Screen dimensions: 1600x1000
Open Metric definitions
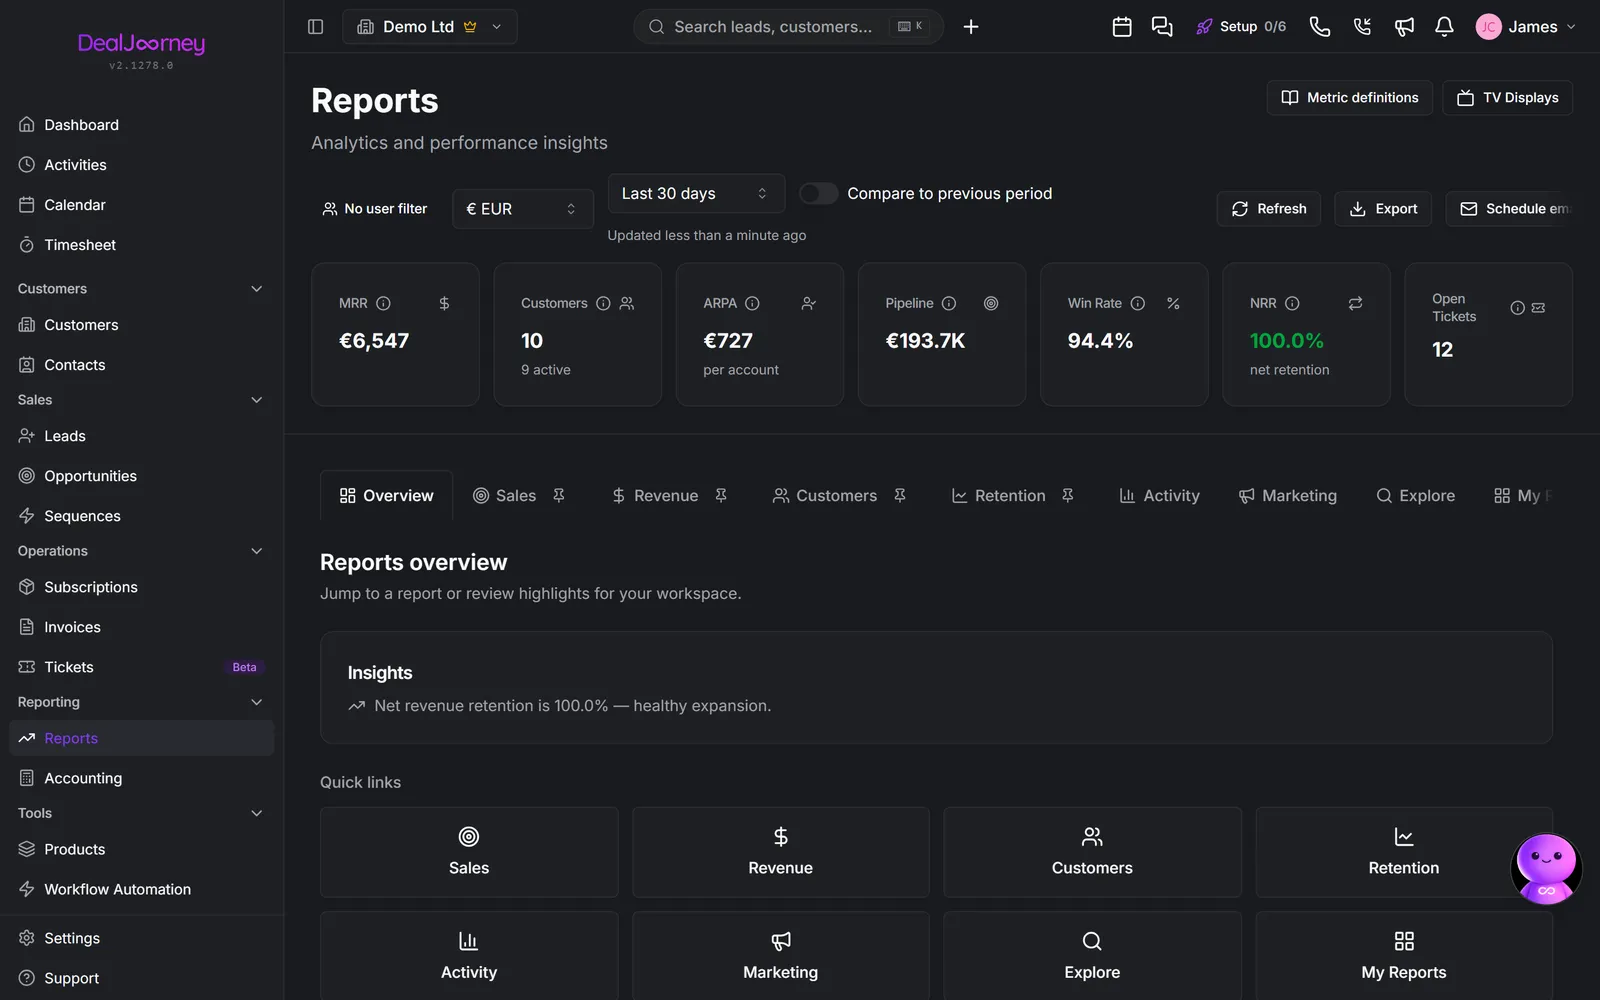pyautogui.click(x=1350, y=97)
